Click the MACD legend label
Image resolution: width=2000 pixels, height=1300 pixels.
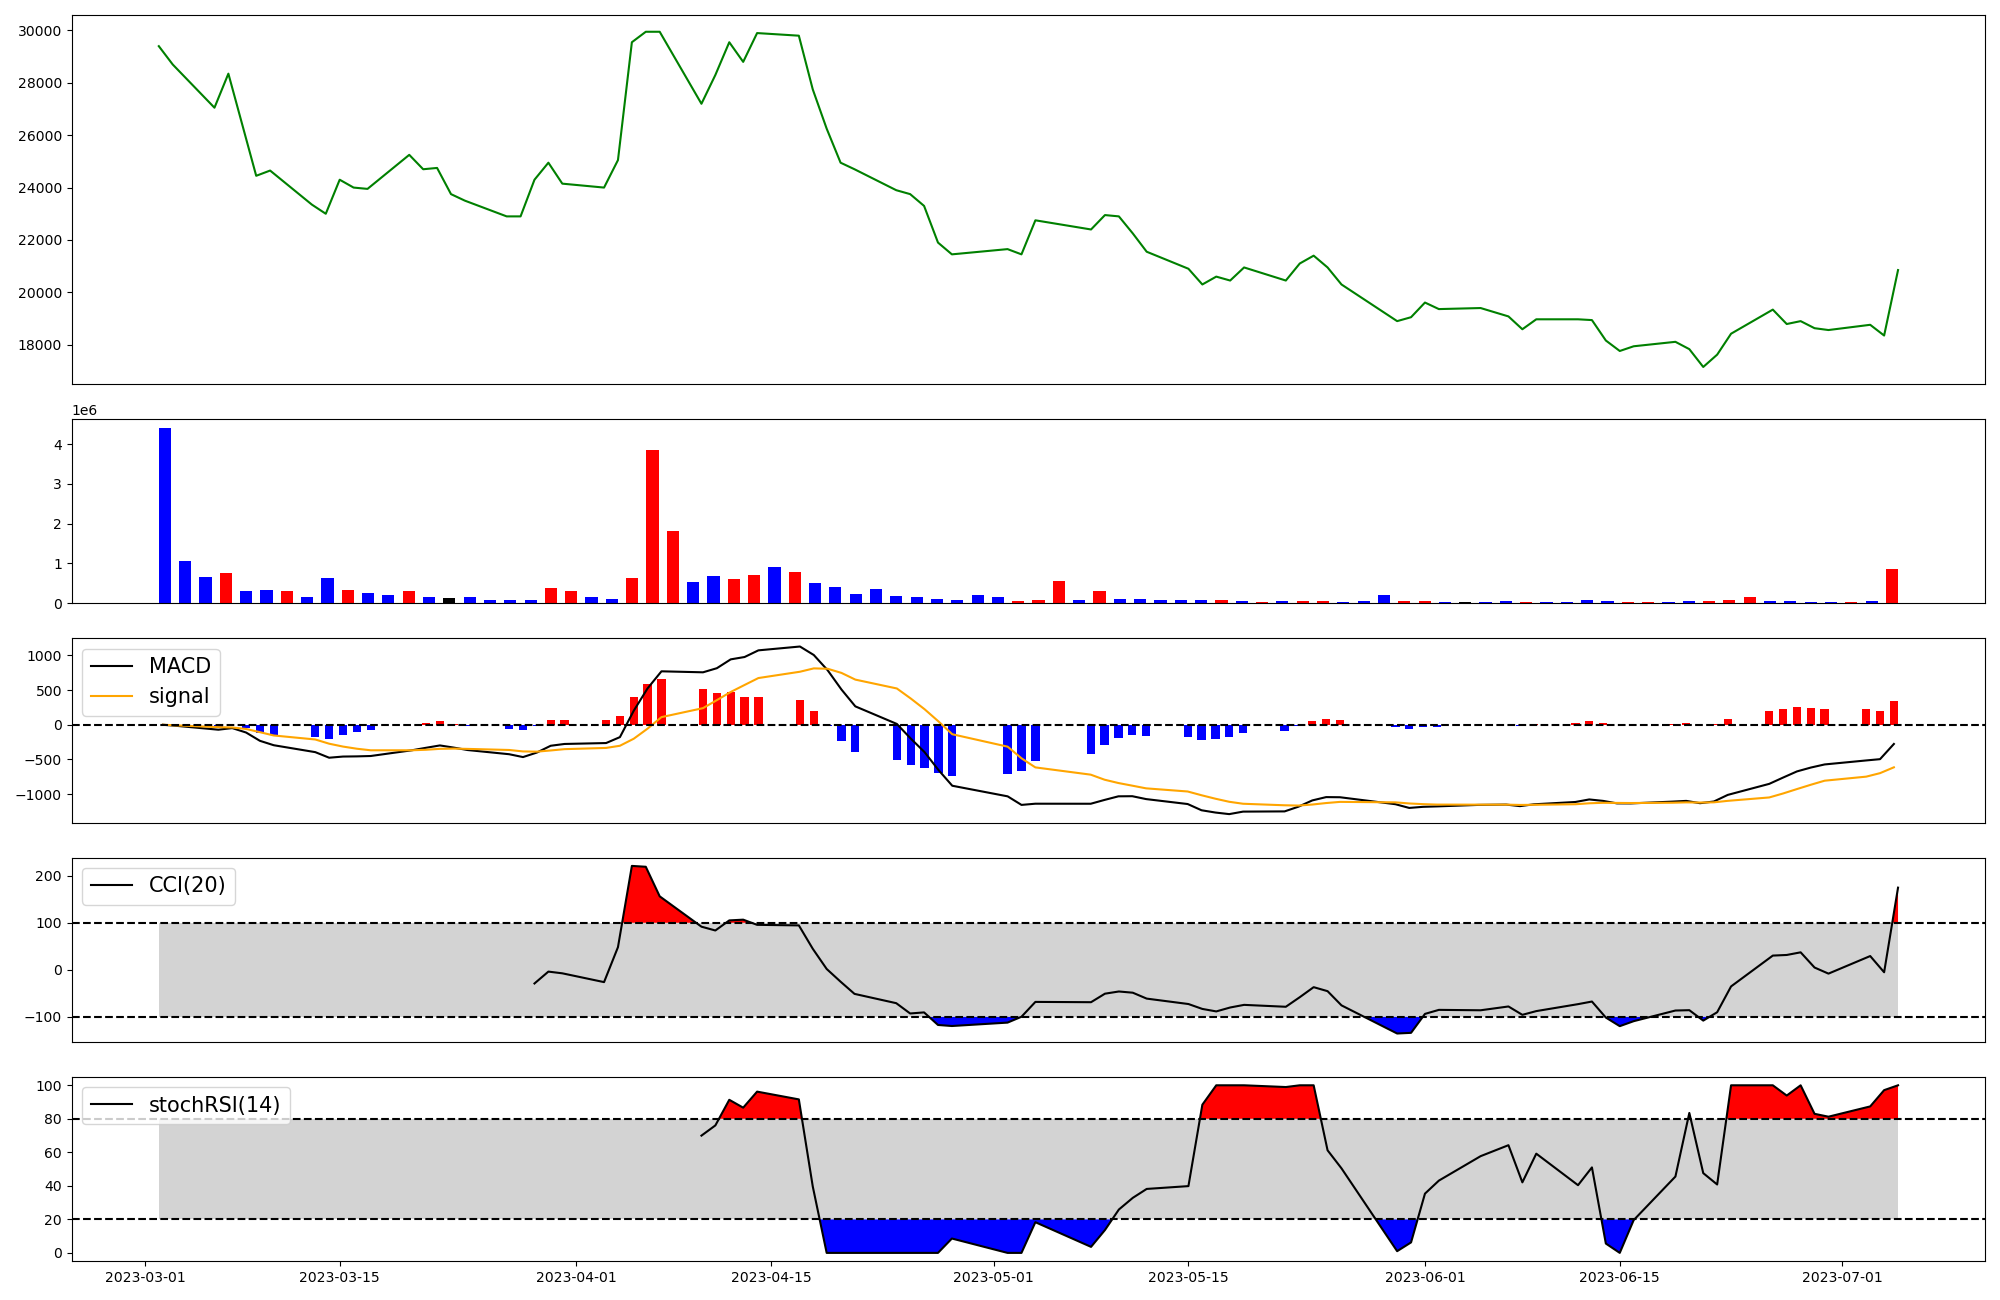click(179, 666)
